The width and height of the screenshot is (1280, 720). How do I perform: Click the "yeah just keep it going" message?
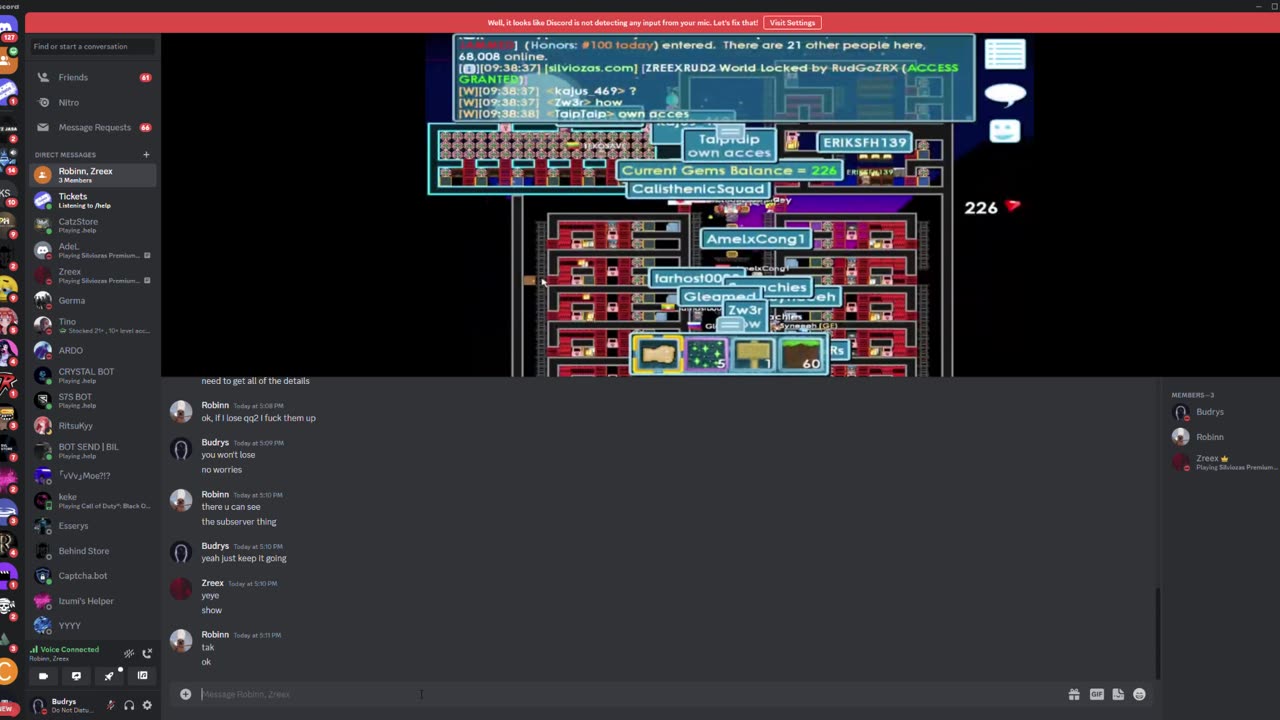244,558
